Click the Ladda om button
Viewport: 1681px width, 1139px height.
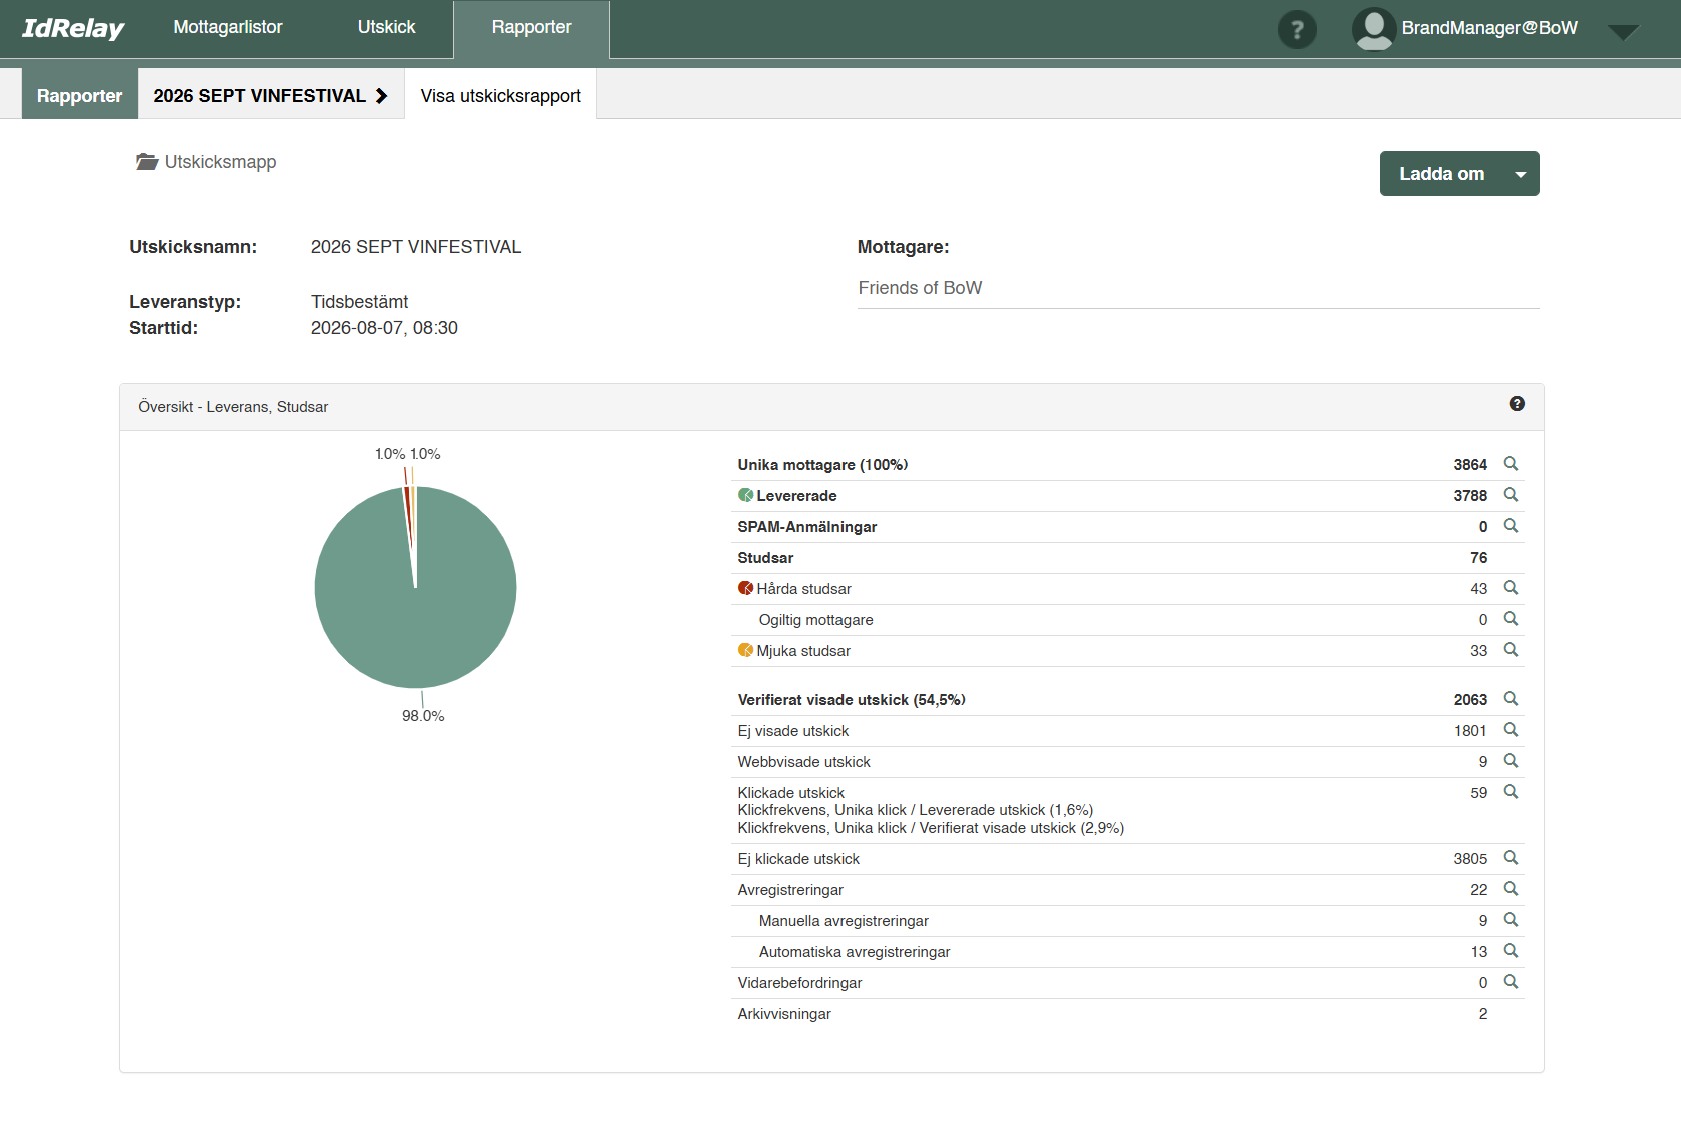(1441, 174)
